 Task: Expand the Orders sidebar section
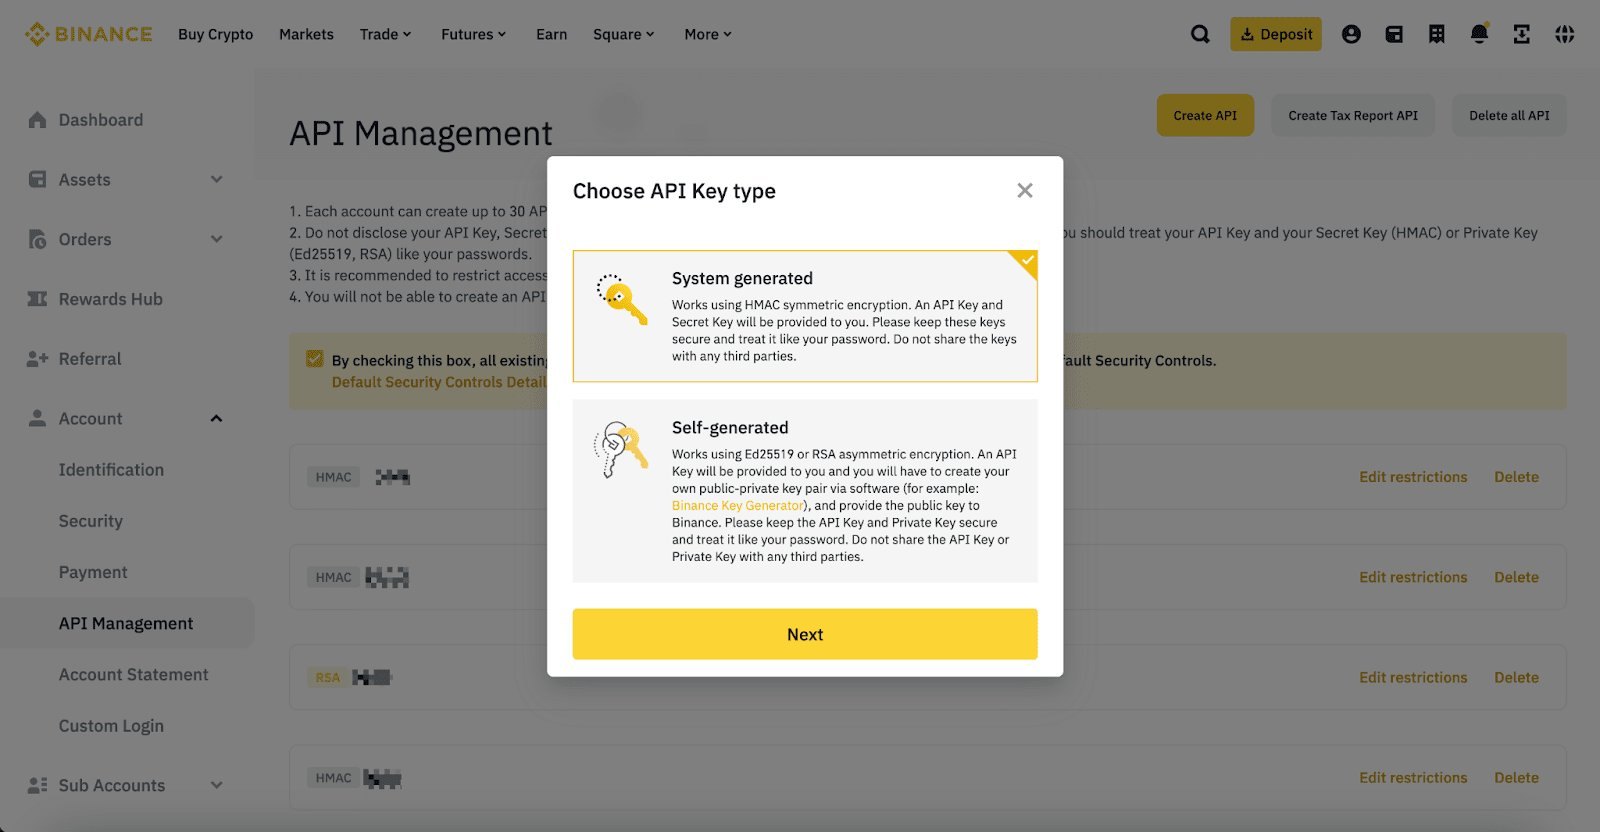point(217,239)
